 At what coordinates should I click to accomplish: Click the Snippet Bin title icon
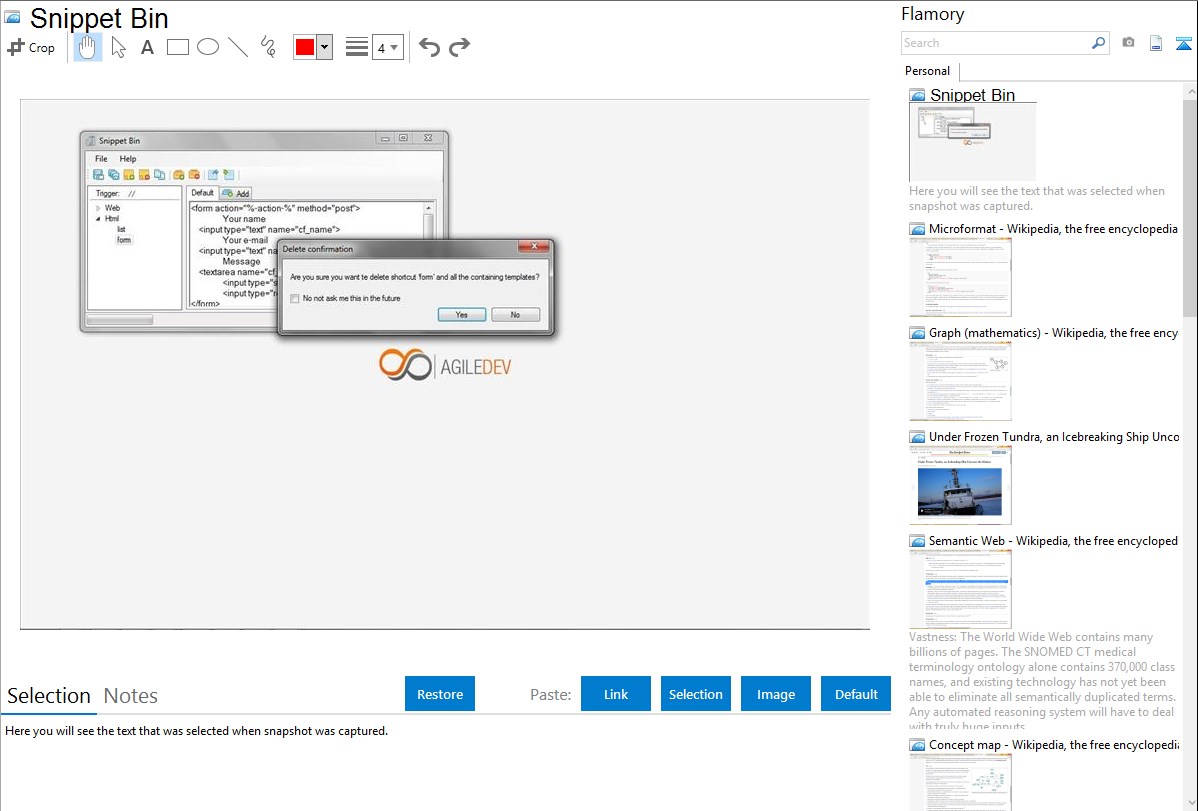point(13,17)
